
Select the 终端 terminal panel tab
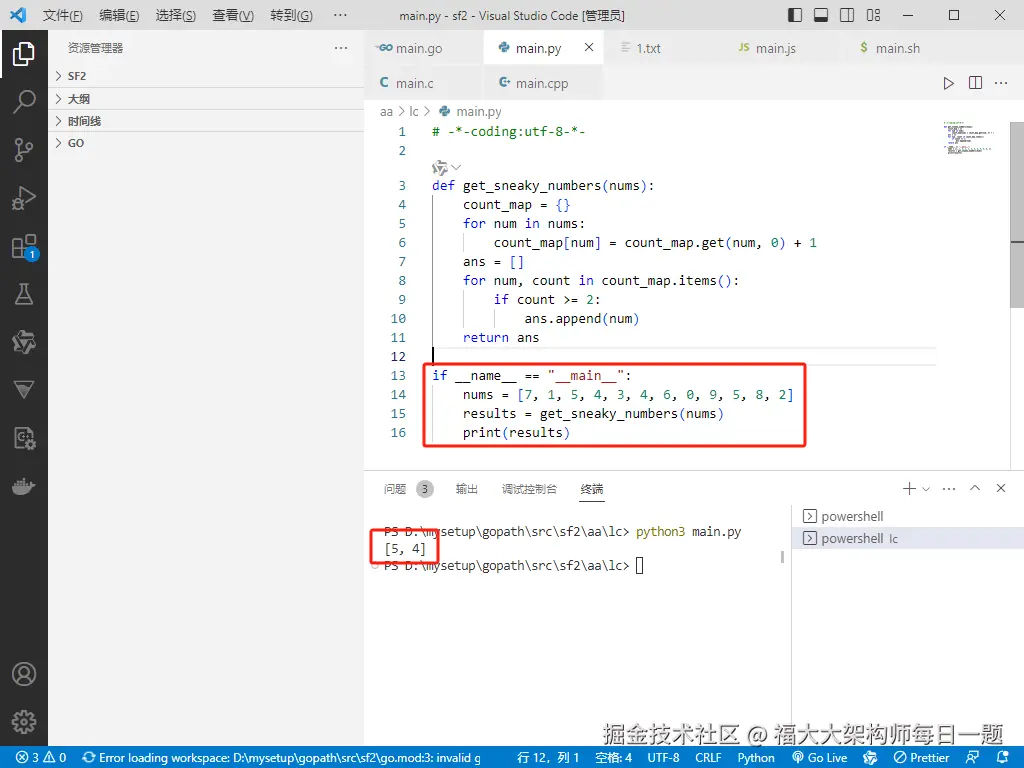click(592, 489)
